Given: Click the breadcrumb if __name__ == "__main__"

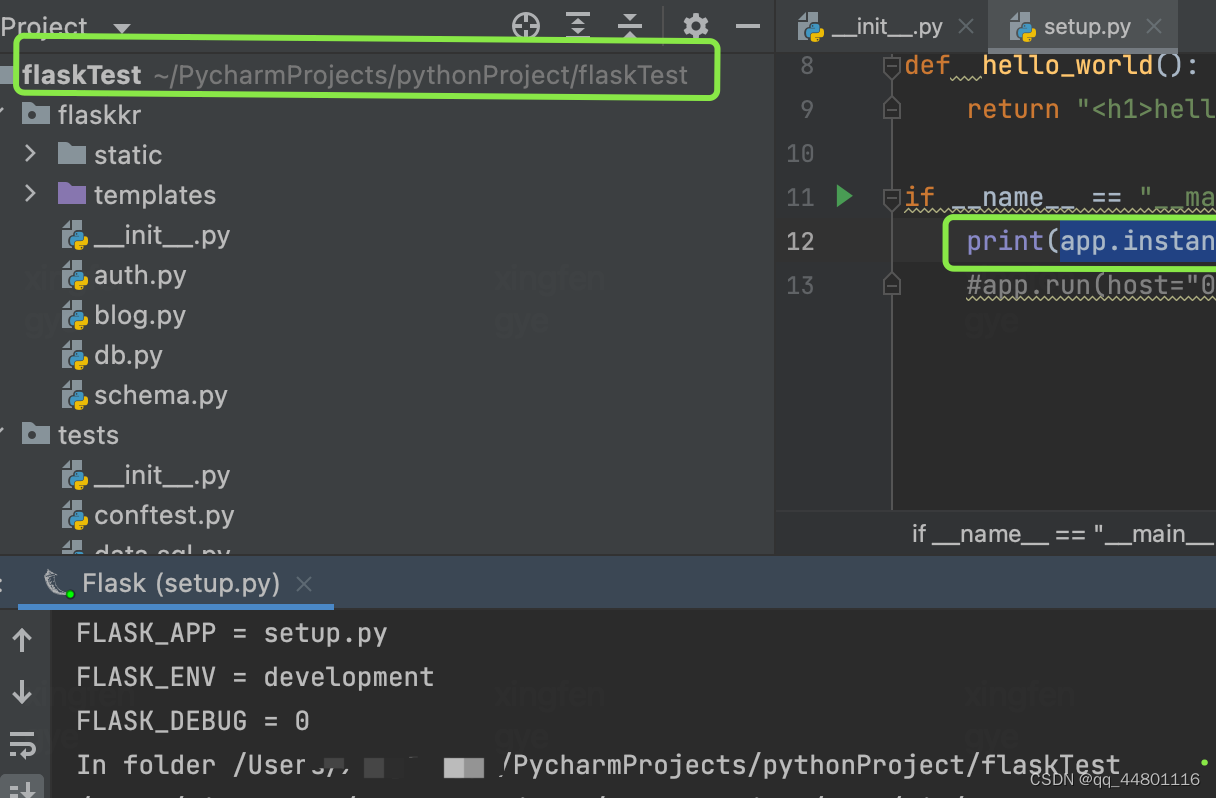Looking at the screenshot, I should pyautogui.click(x=1062, y=534).
